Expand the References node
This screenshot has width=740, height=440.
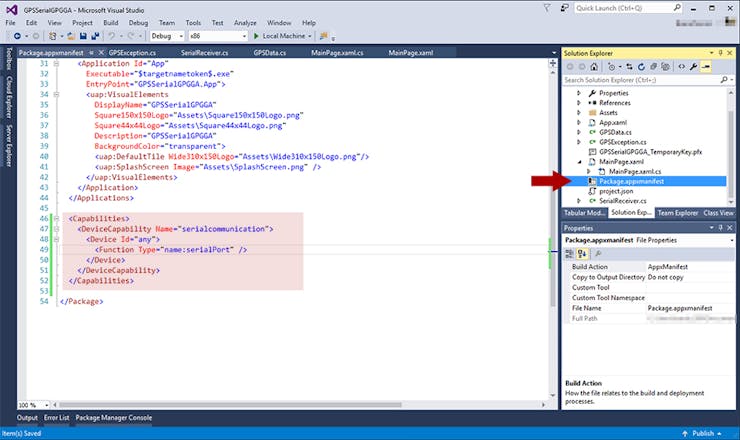579,103
